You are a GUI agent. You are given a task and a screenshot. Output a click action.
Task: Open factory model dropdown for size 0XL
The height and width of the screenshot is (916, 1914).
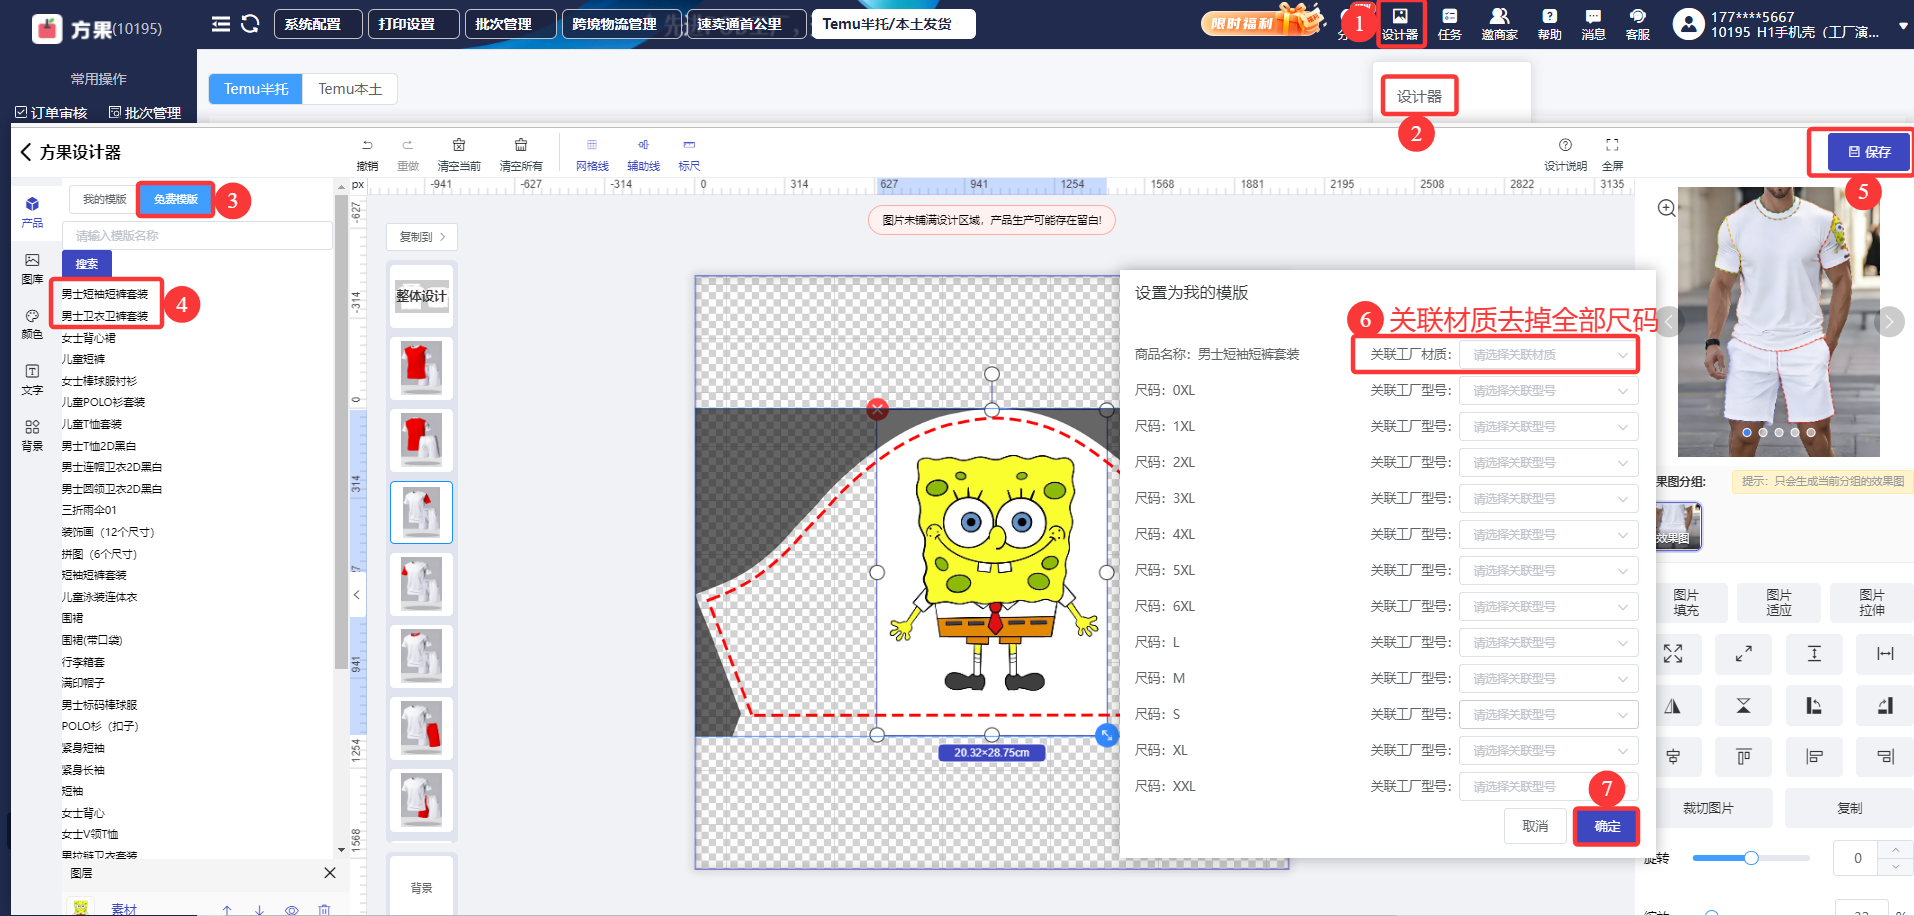(x=1548, y=391)
